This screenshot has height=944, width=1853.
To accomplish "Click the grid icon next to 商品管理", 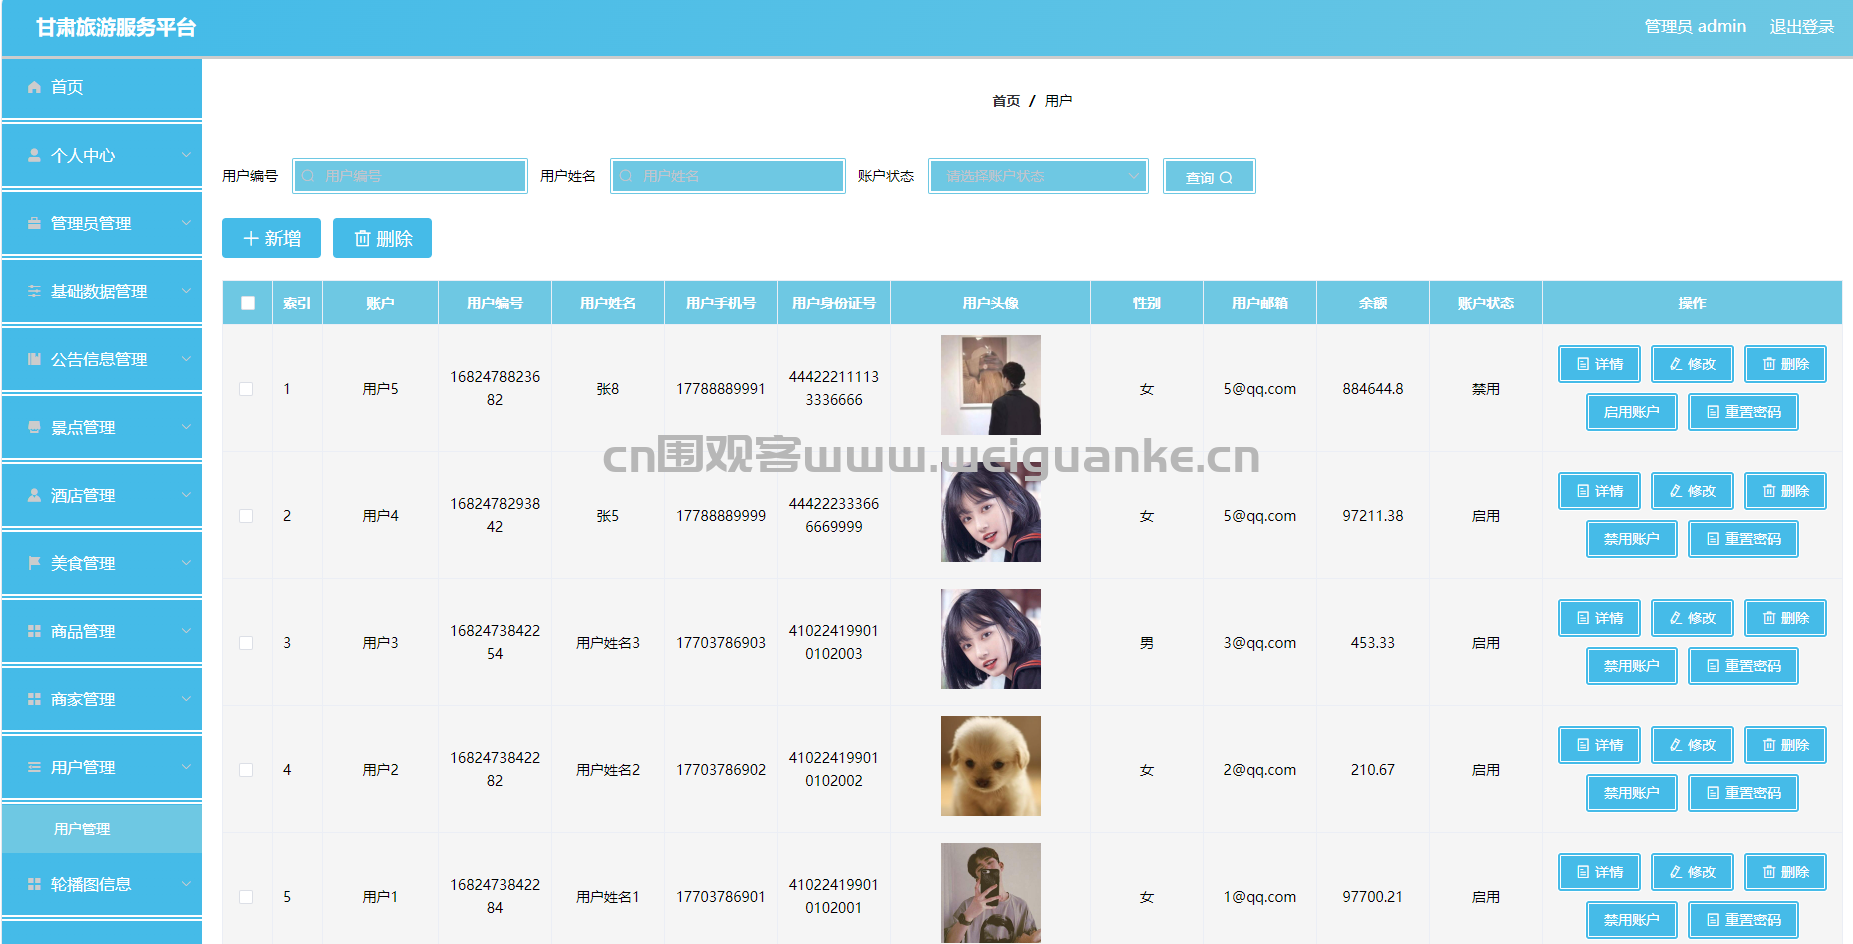I will coord(34,632).
